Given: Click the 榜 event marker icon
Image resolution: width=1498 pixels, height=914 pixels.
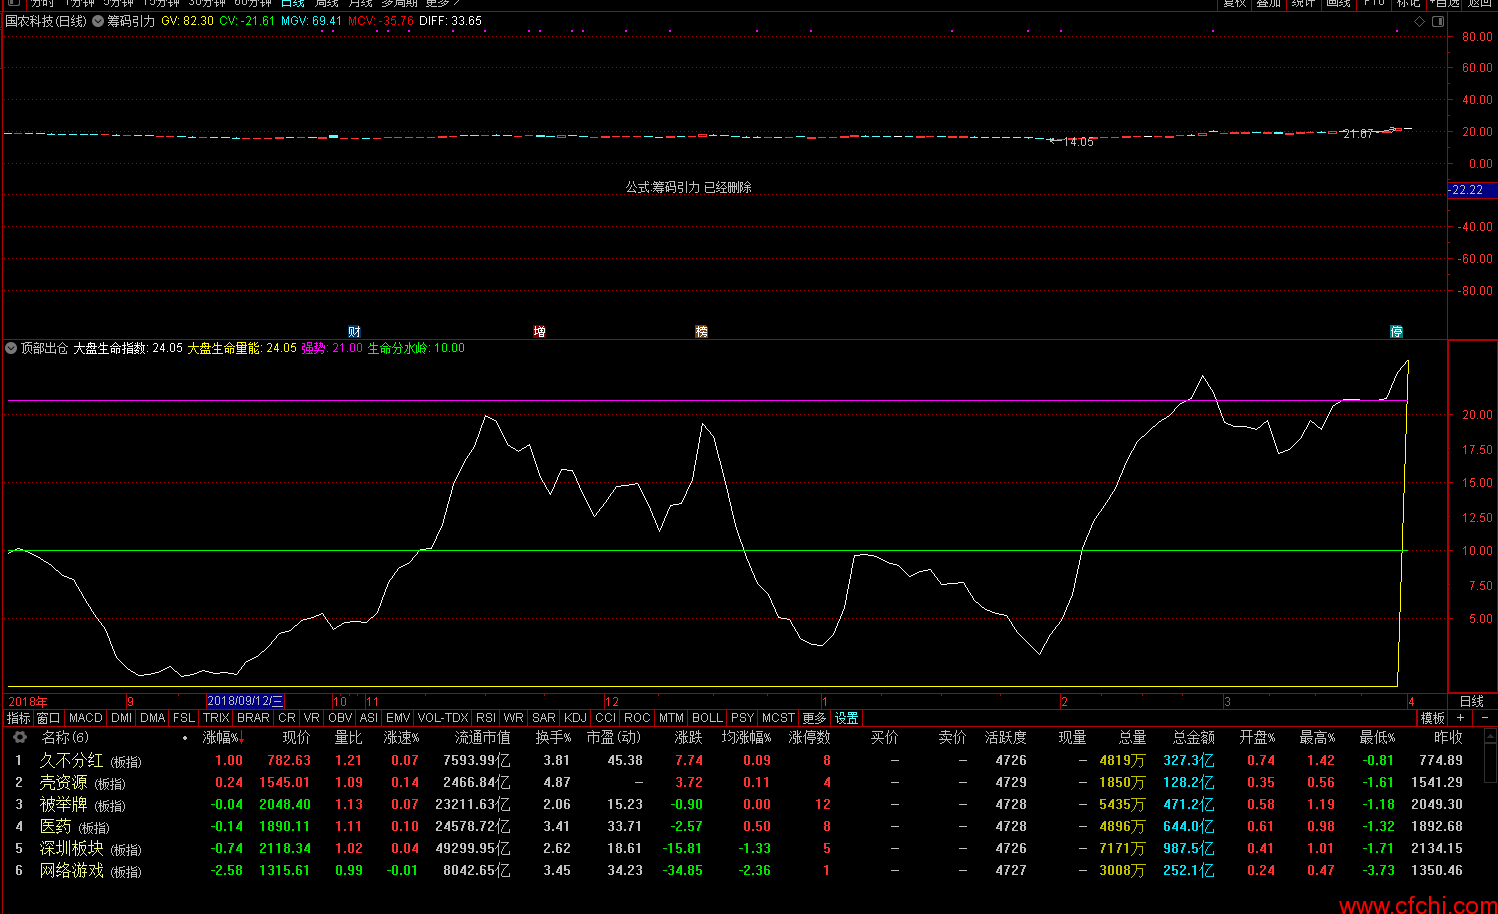Looking at the screenshot, I should pyautogui.click(x=701, y=331).
